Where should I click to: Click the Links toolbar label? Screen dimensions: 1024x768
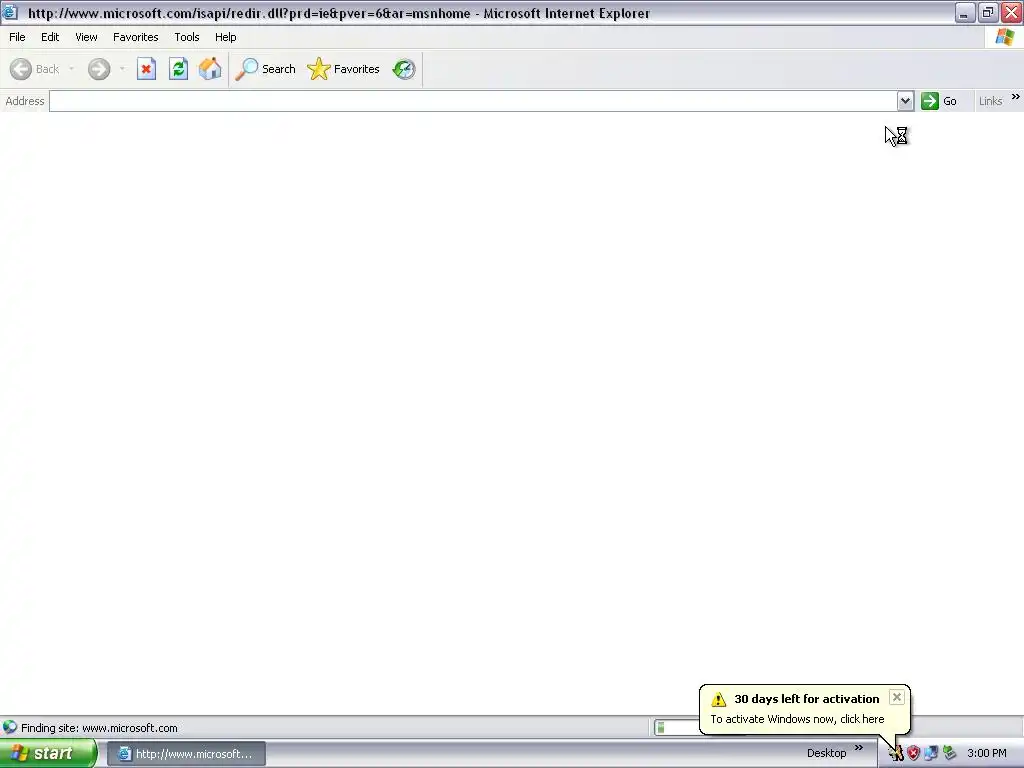coord(990,101)
